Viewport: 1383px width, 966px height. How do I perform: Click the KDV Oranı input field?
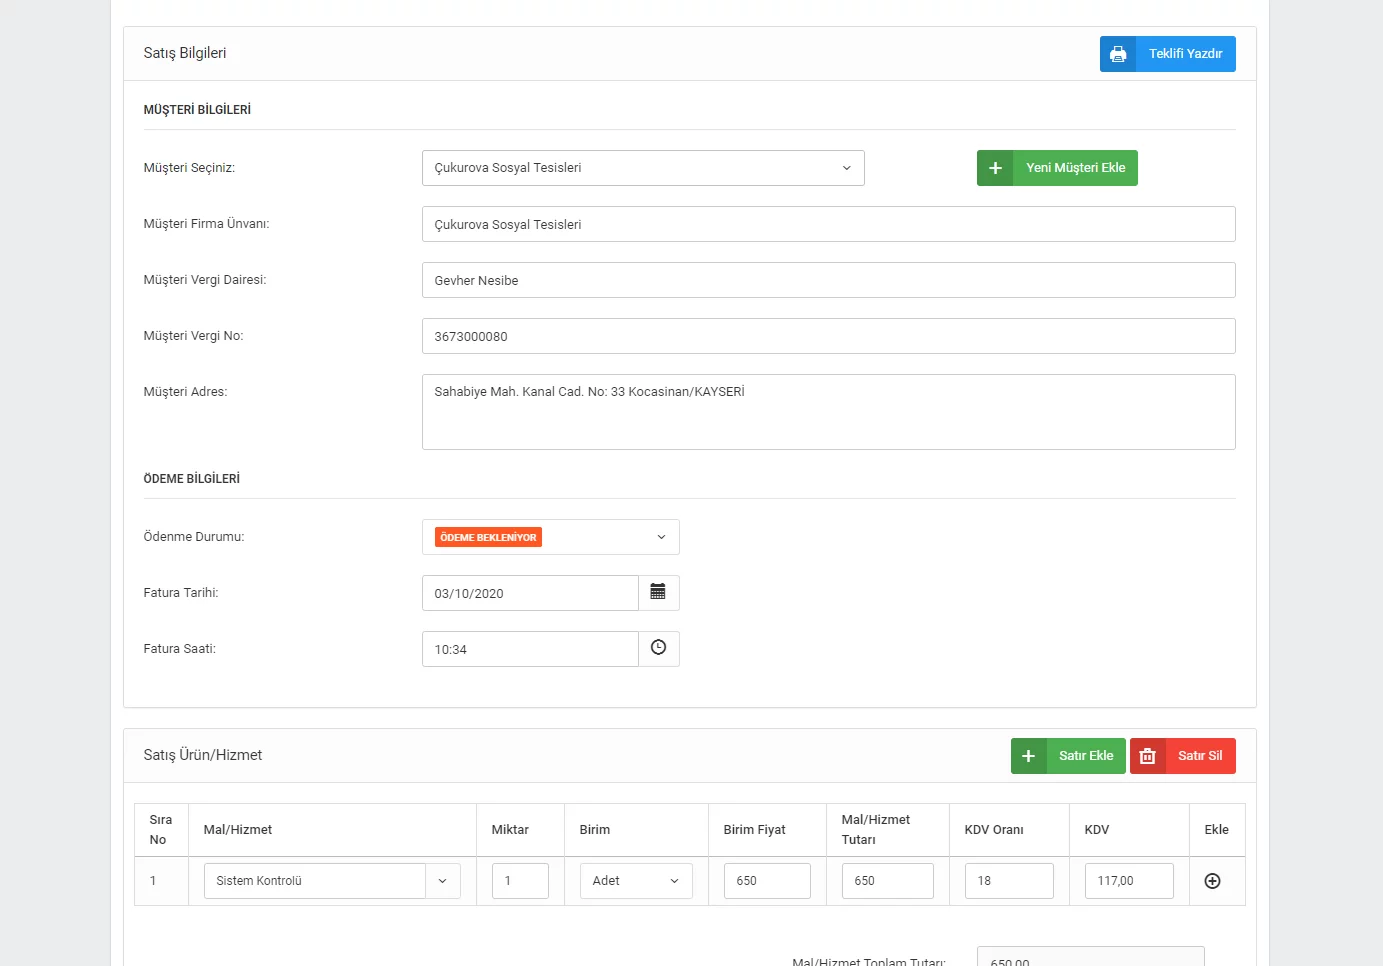click(x=1008, y=881)
